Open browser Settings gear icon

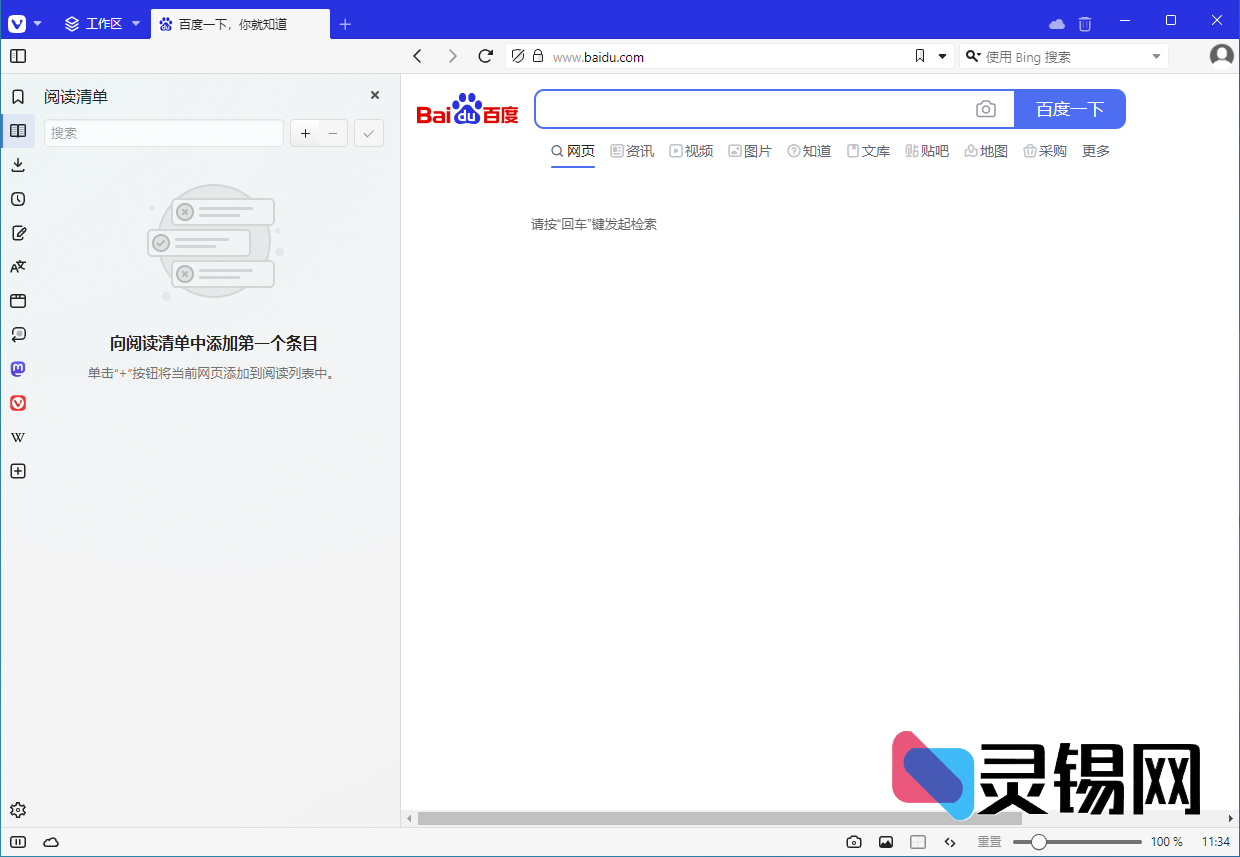18,810
